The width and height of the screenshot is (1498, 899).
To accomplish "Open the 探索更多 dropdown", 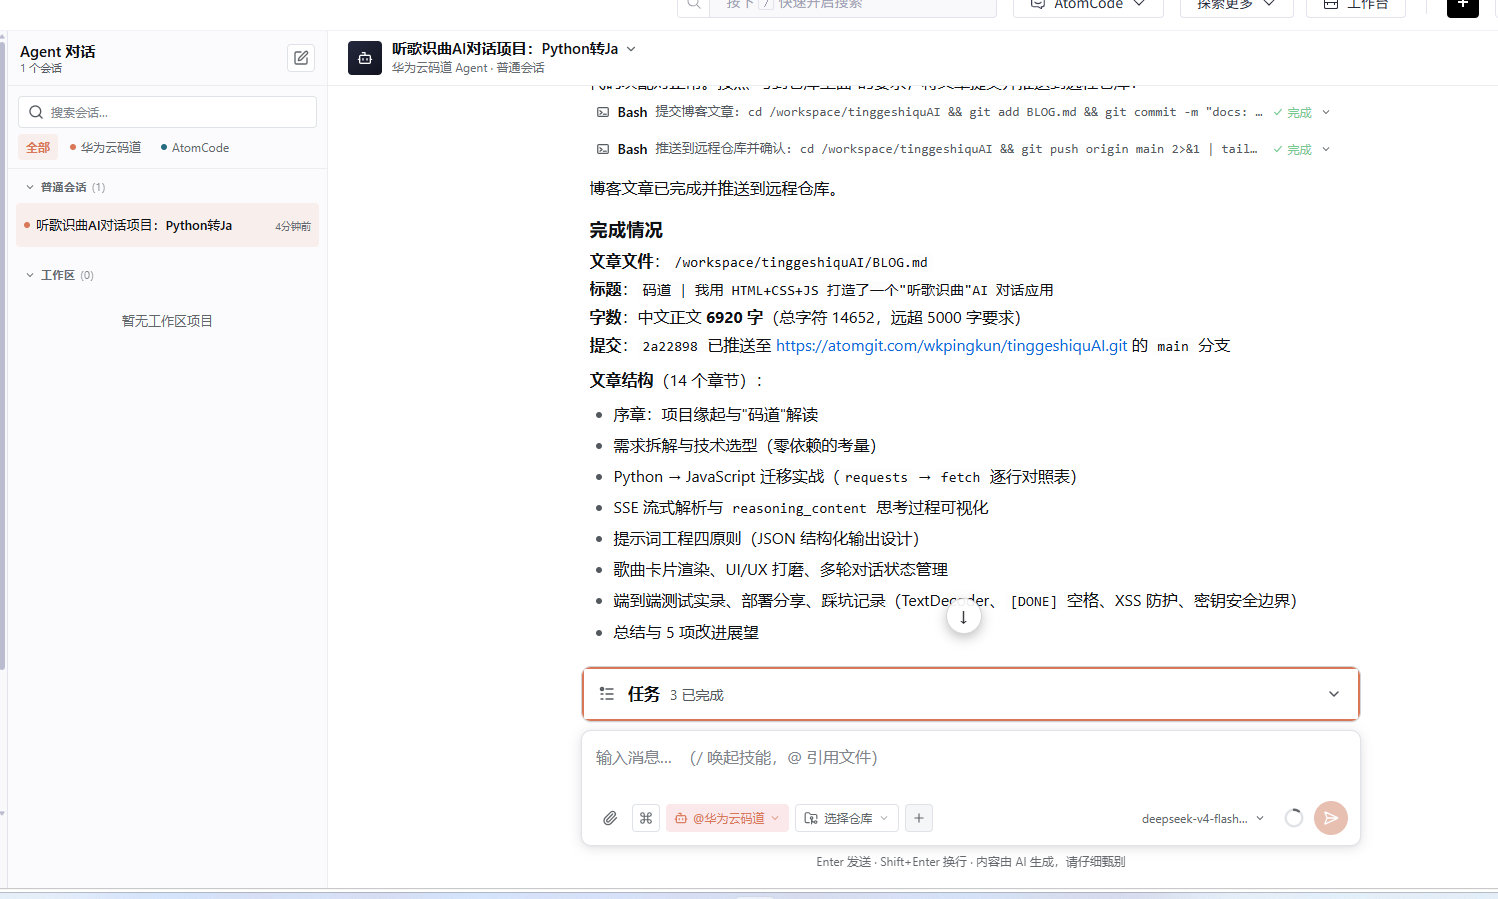I will click(x=1237, y=5).
